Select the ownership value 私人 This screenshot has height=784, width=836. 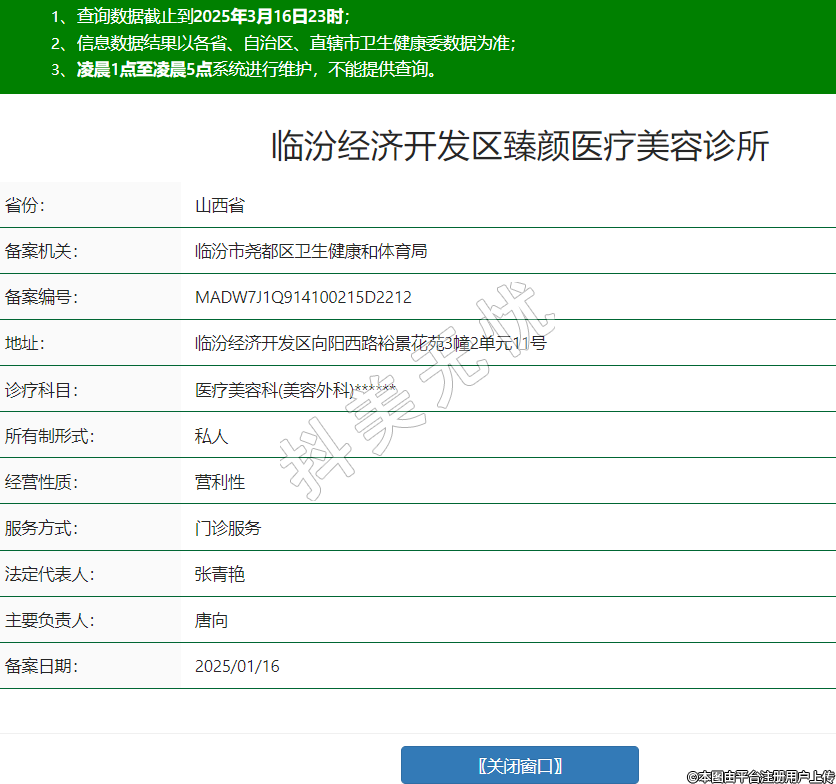(x=211, y=436)
